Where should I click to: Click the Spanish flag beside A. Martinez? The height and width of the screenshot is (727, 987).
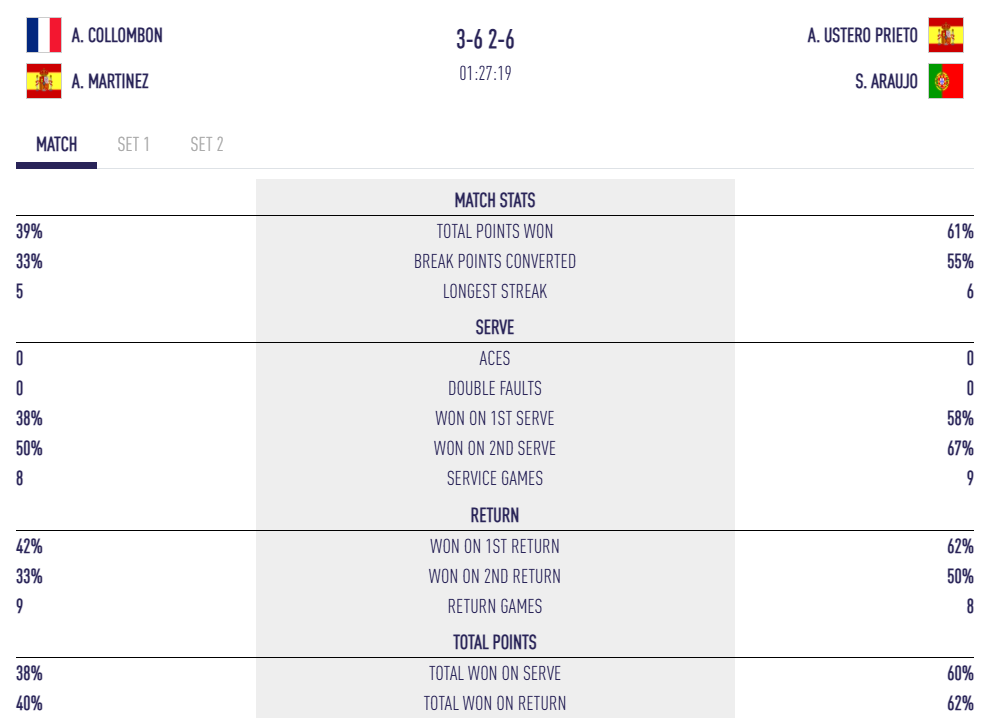44,81
